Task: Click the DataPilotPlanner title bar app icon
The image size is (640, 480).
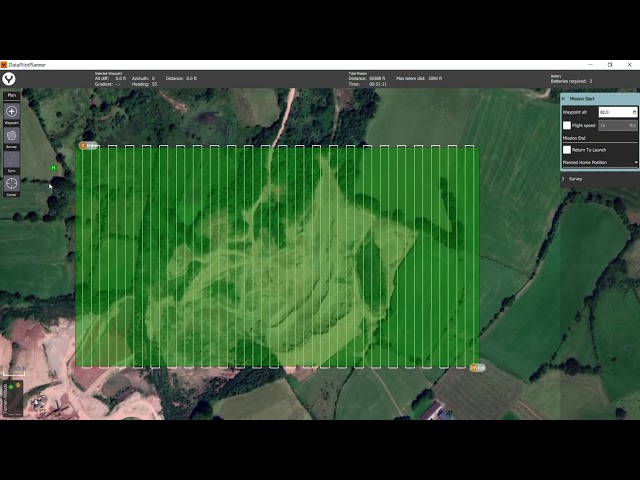Action: point(4,65)
